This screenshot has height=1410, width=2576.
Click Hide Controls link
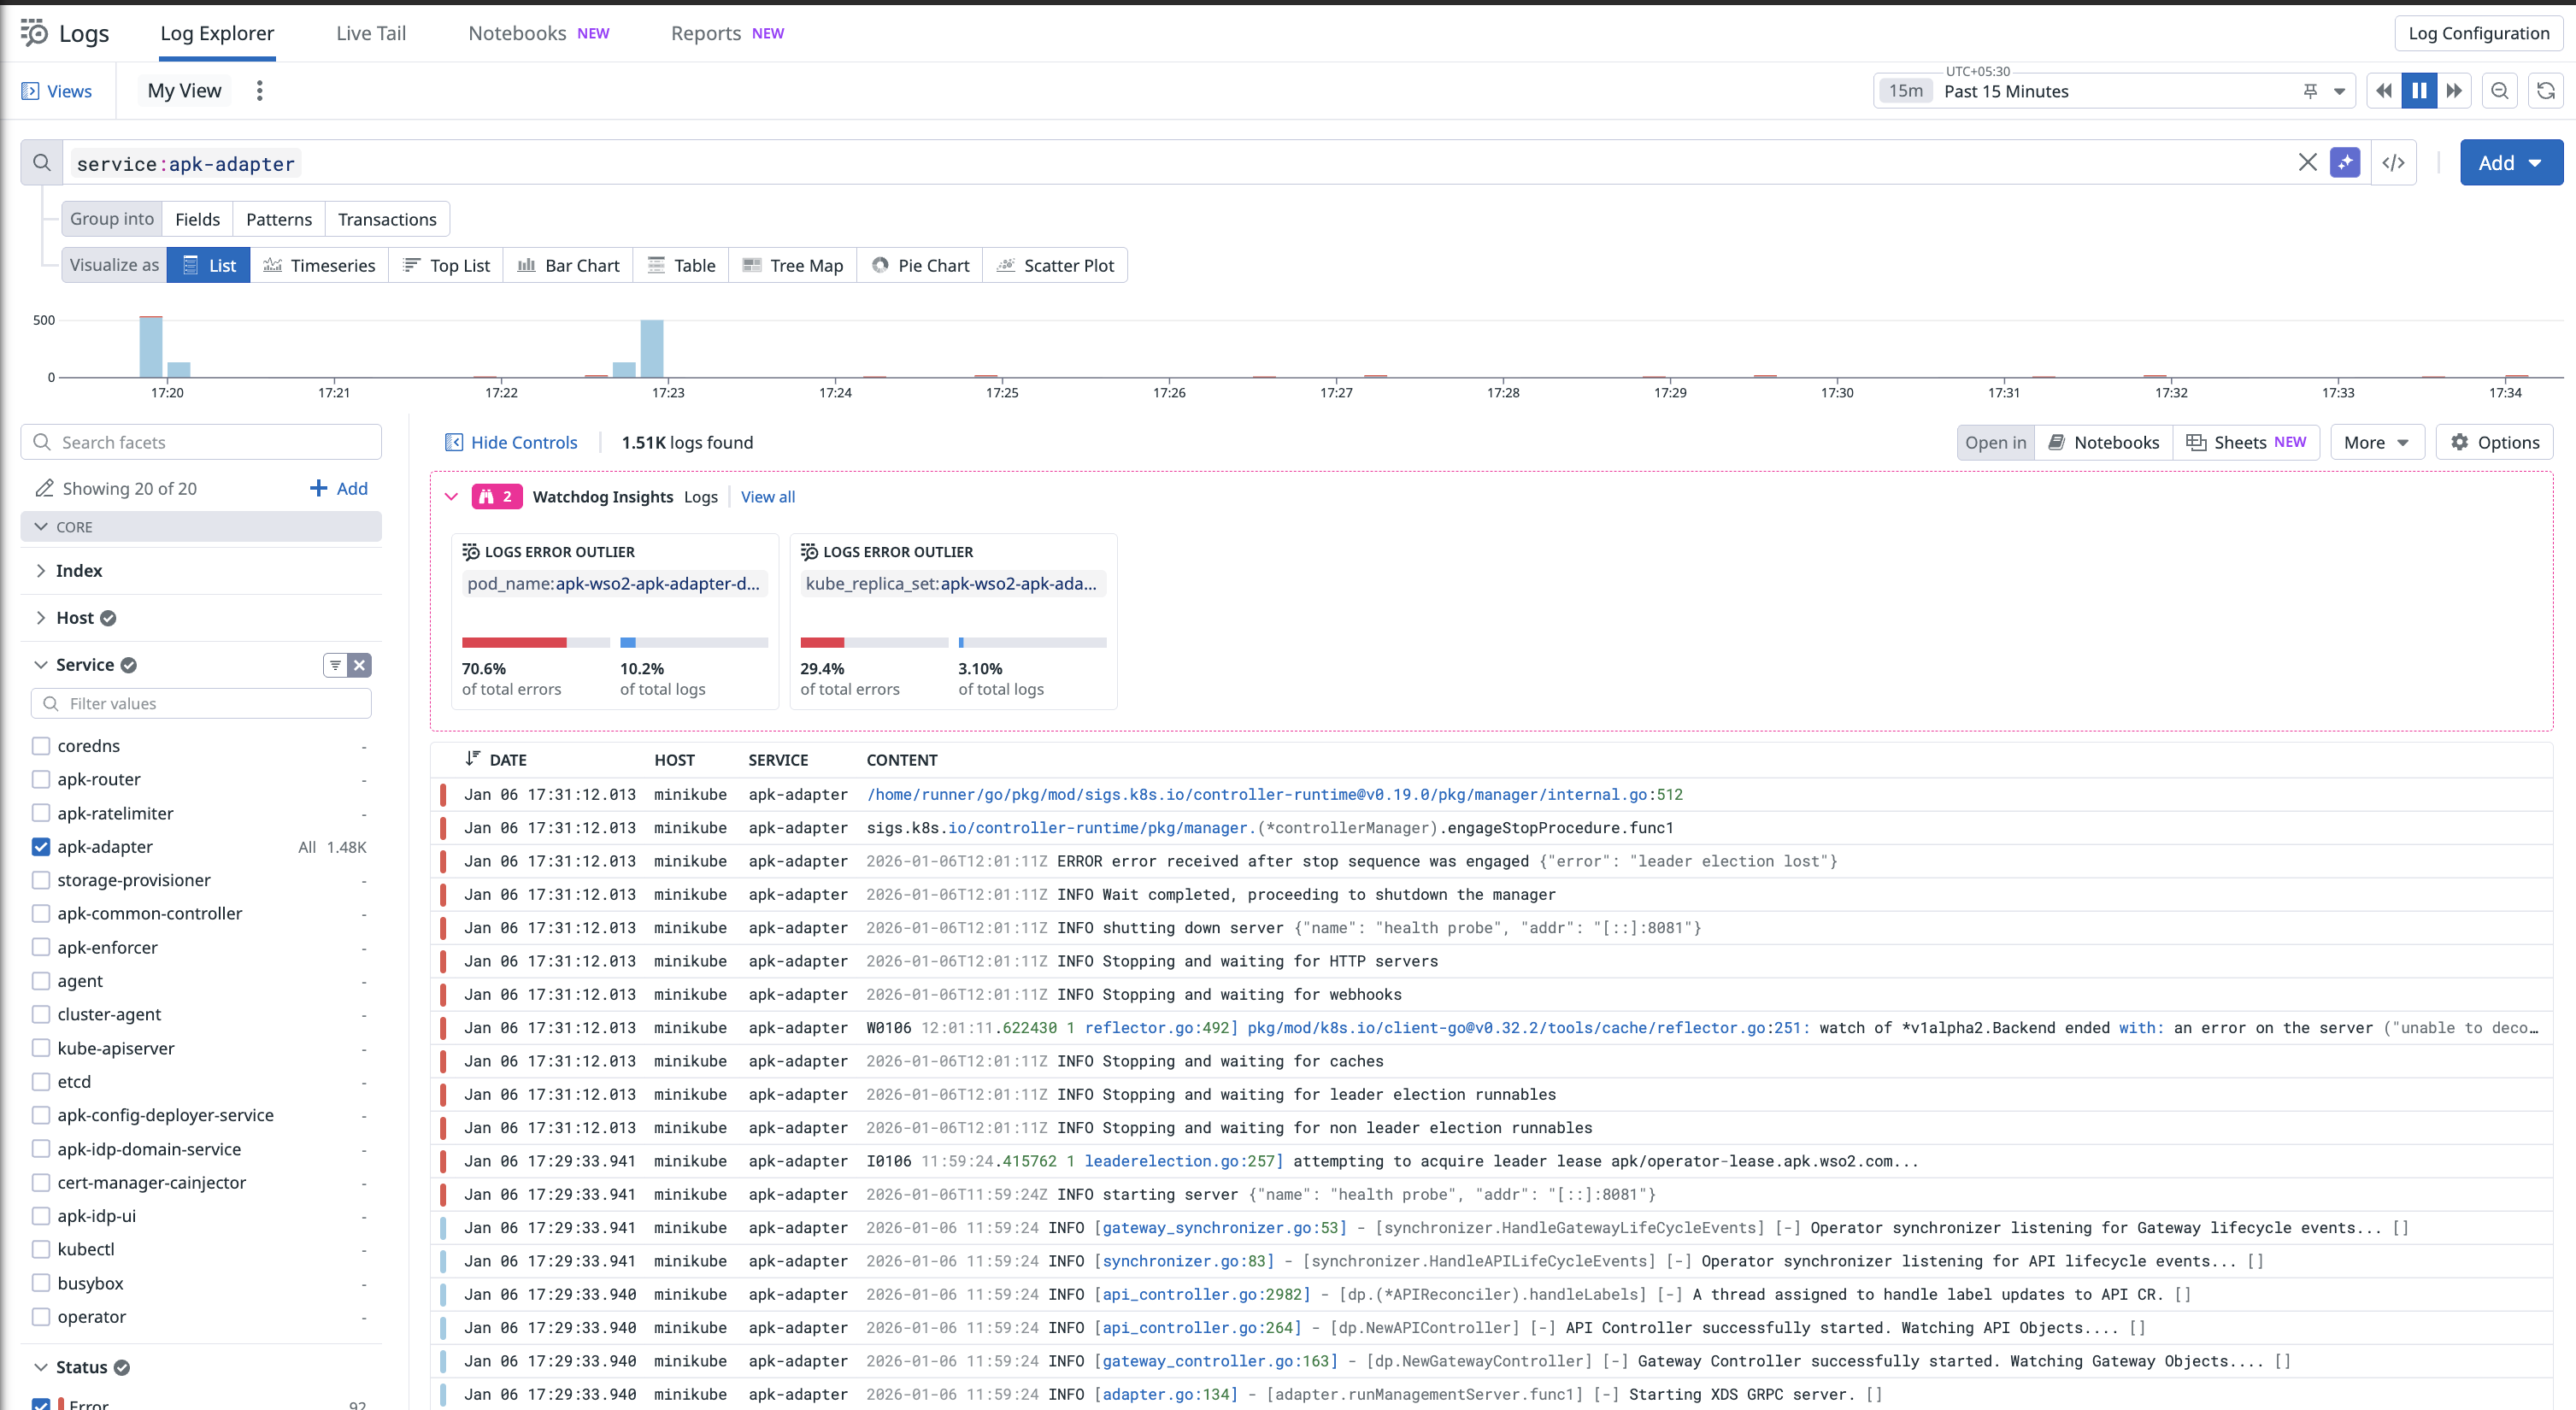click(x=524, y=442)
